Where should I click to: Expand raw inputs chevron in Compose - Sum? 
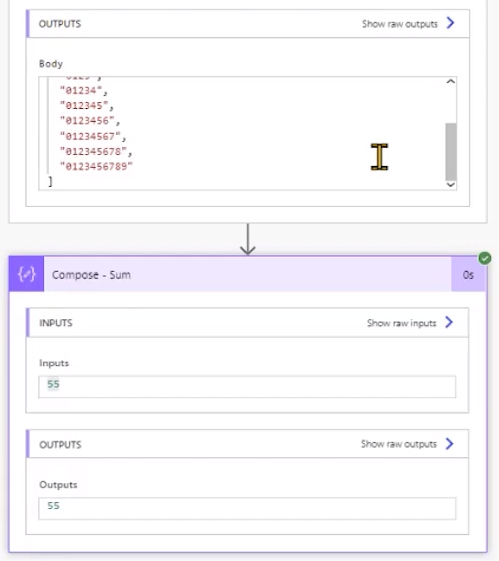pyautogui.click(x=449, y=322)
